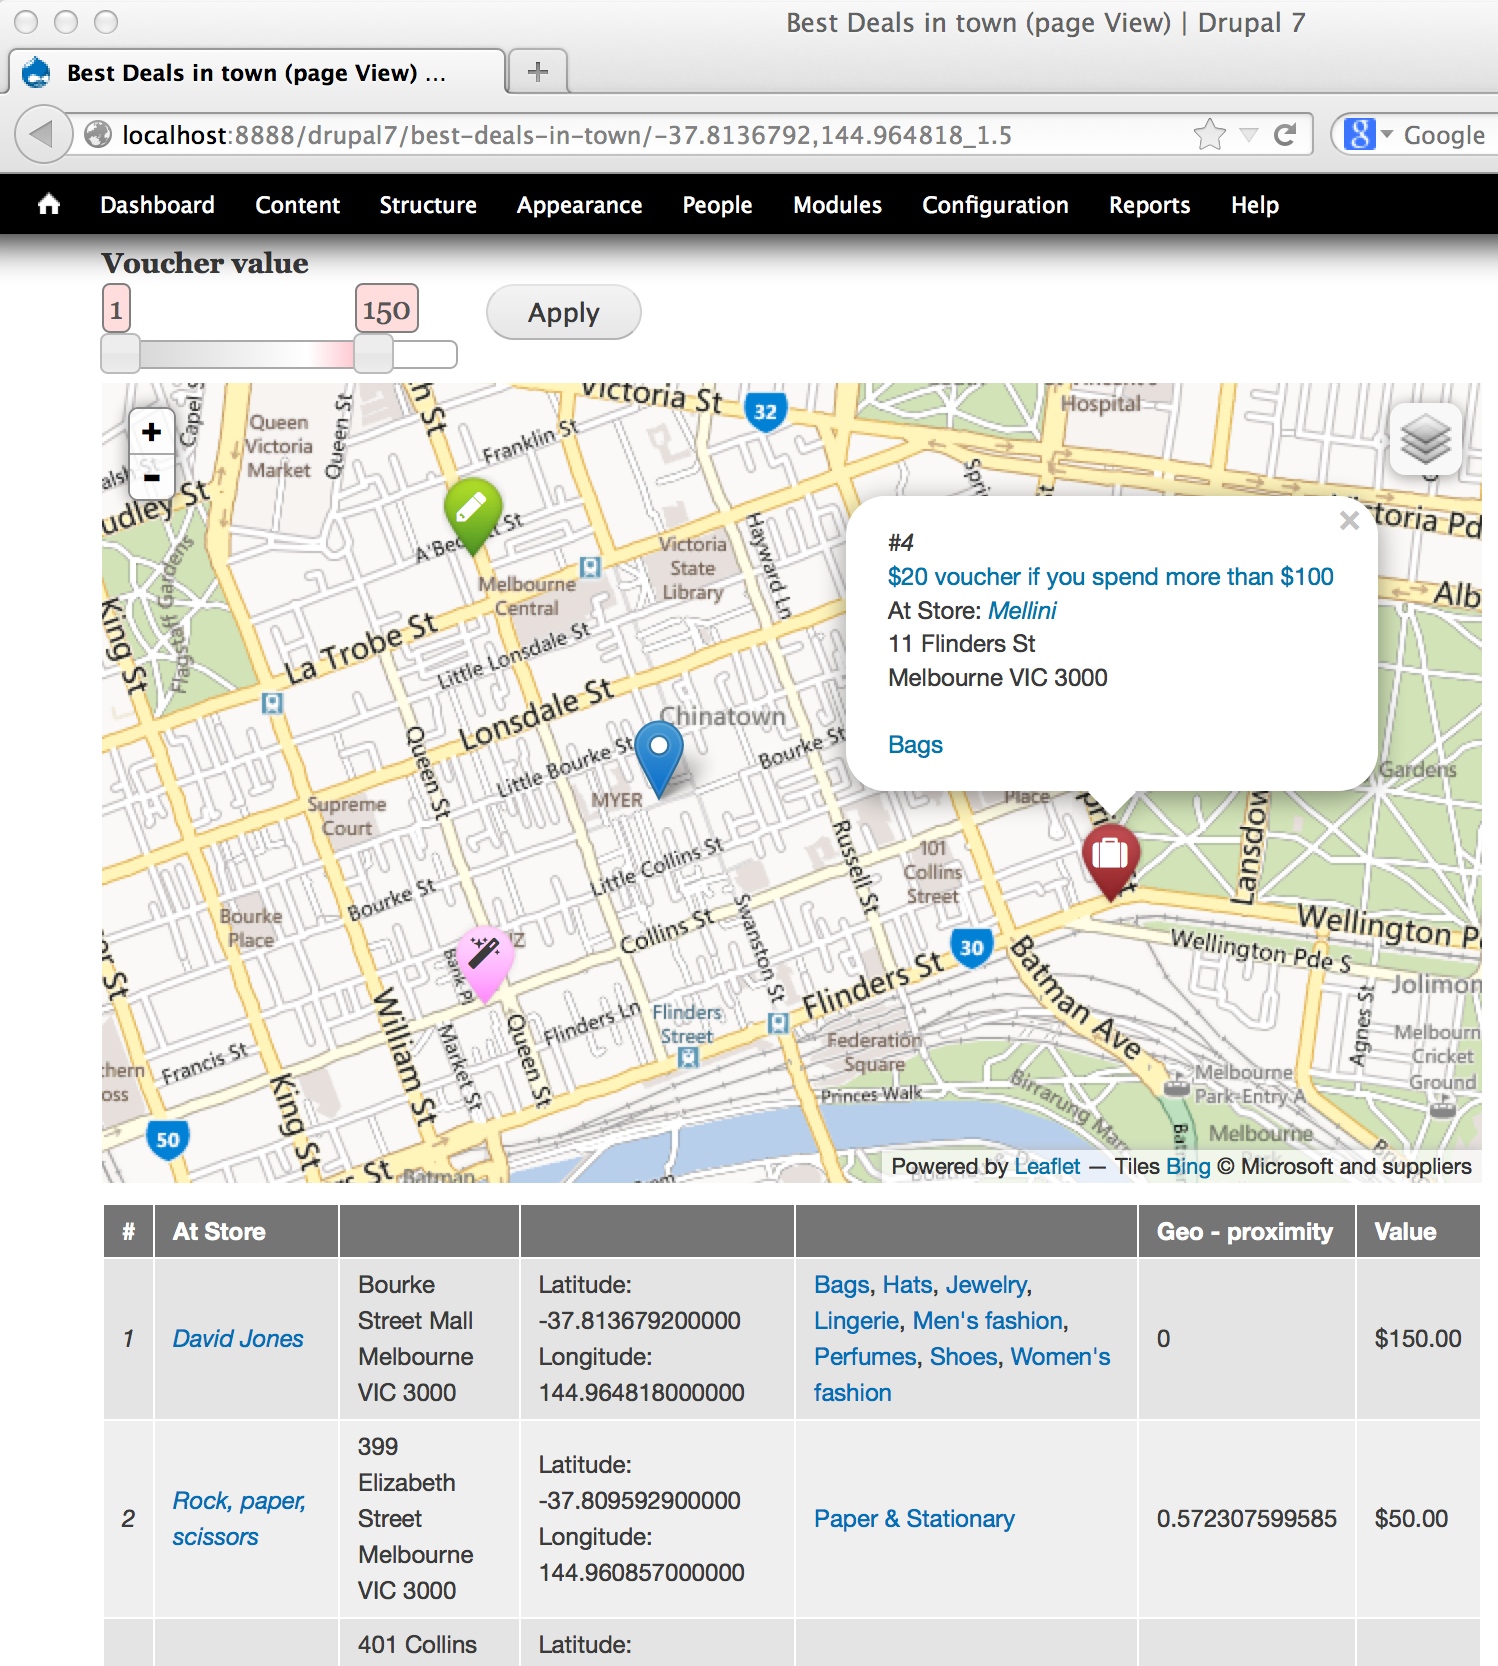1498x1666 pixels.
Task: Expand the URL history dropdown arrow
Action: pos(1249,135)
